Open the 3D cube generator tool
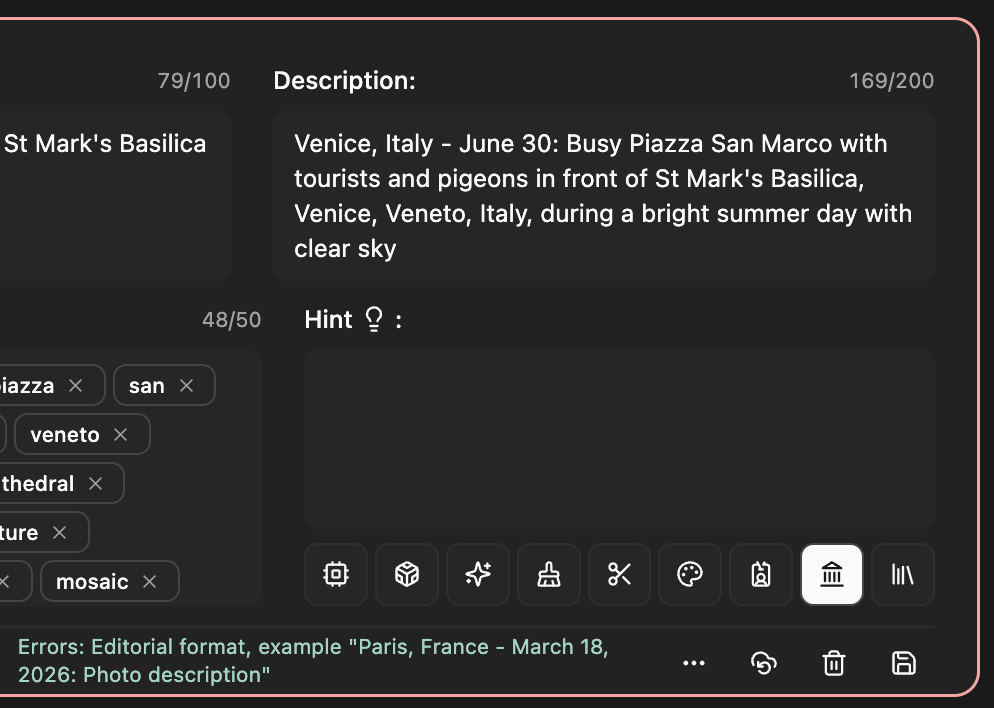 406,575
